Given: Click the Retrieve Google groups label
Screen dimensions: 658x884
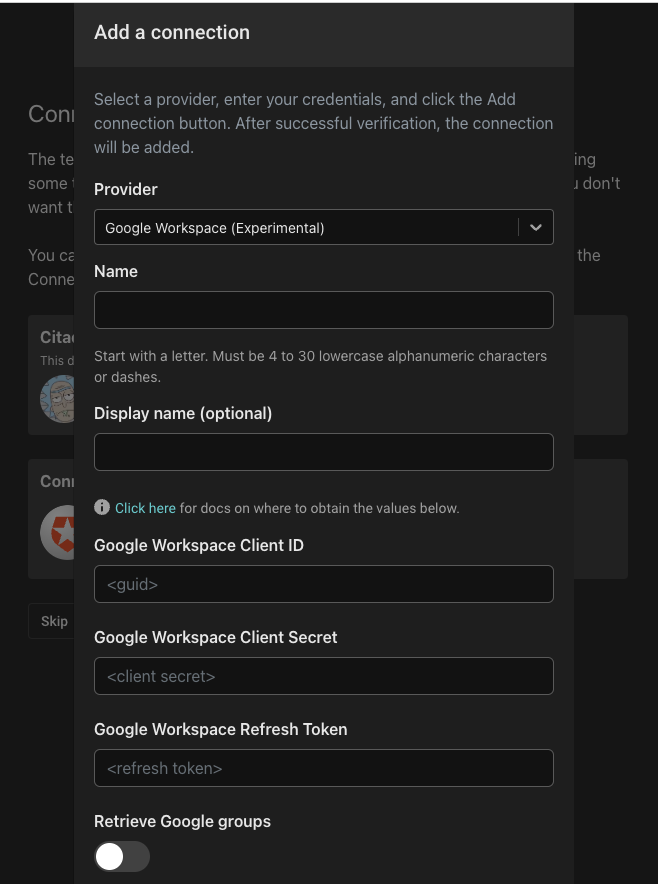Looking at the screenshot, I should (182, 821).
